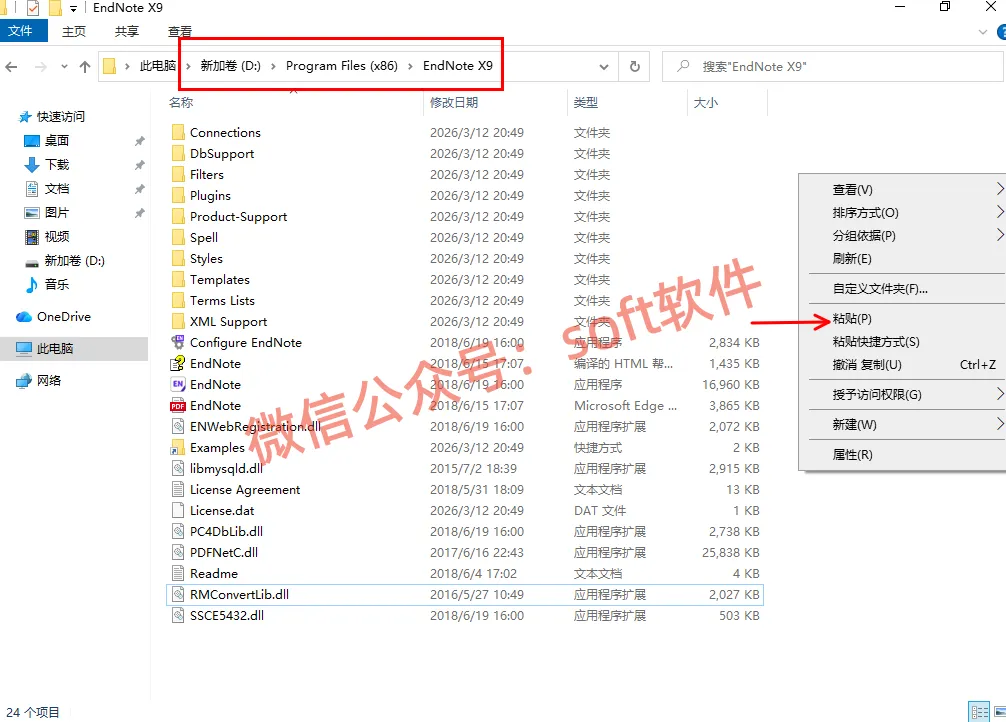Image resolution: width=1006 pixels, height=722 pixels.
Task: Open Properties from the context menu
Action: 852,454
